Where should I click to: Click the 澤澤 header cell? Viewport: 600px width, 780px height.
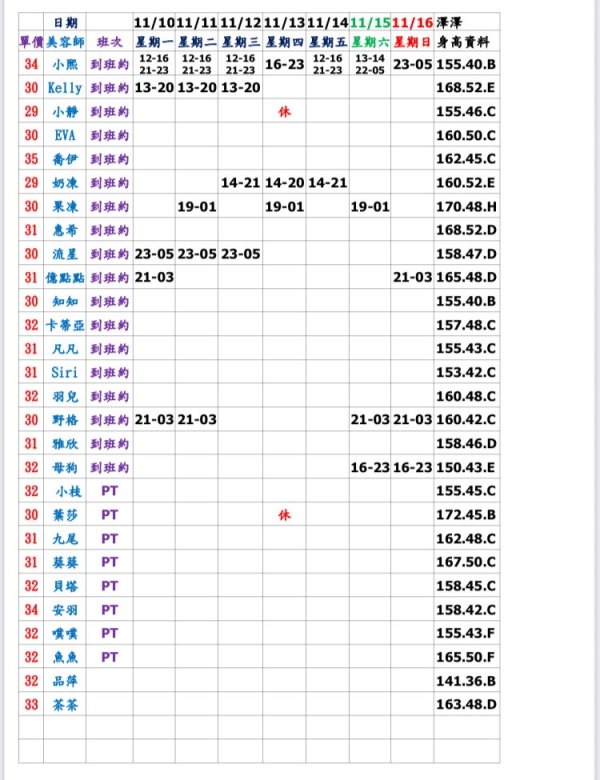pyautogui.click(x=450, y=21)
